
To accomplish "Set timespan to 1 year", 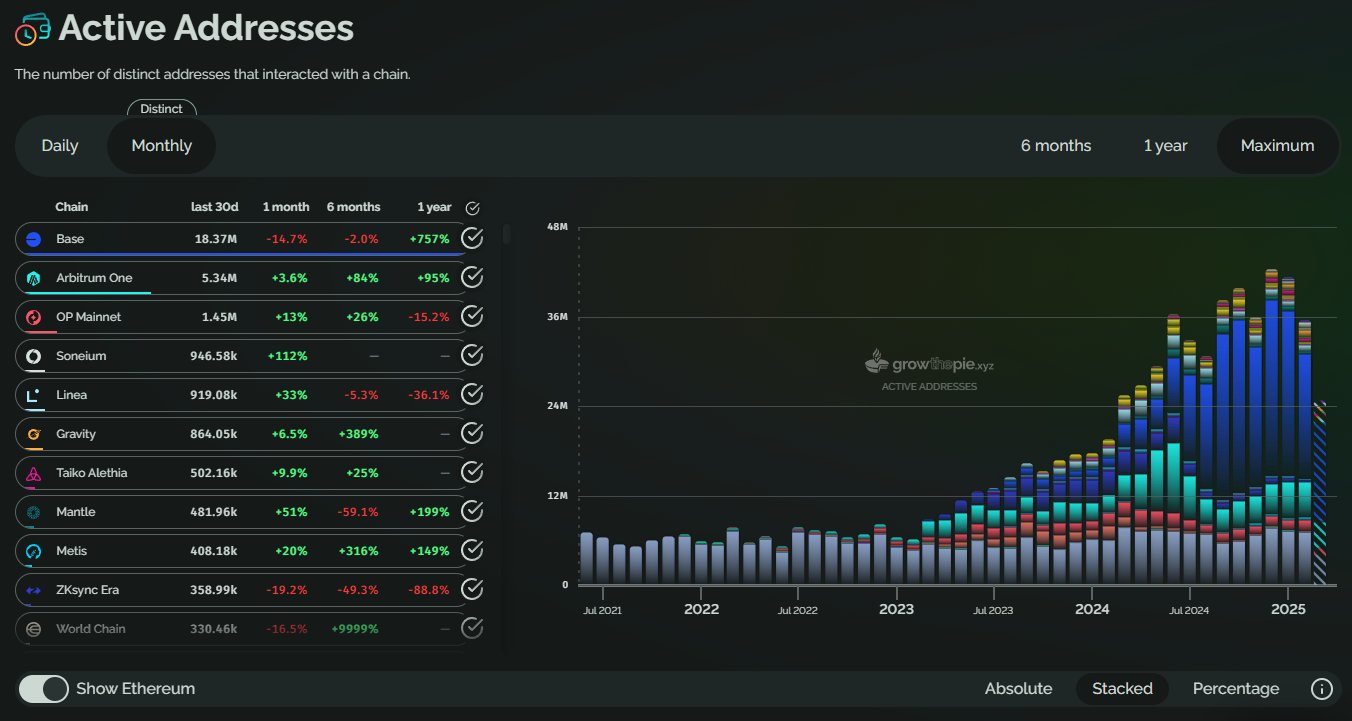I will (x=1166, y=146).
